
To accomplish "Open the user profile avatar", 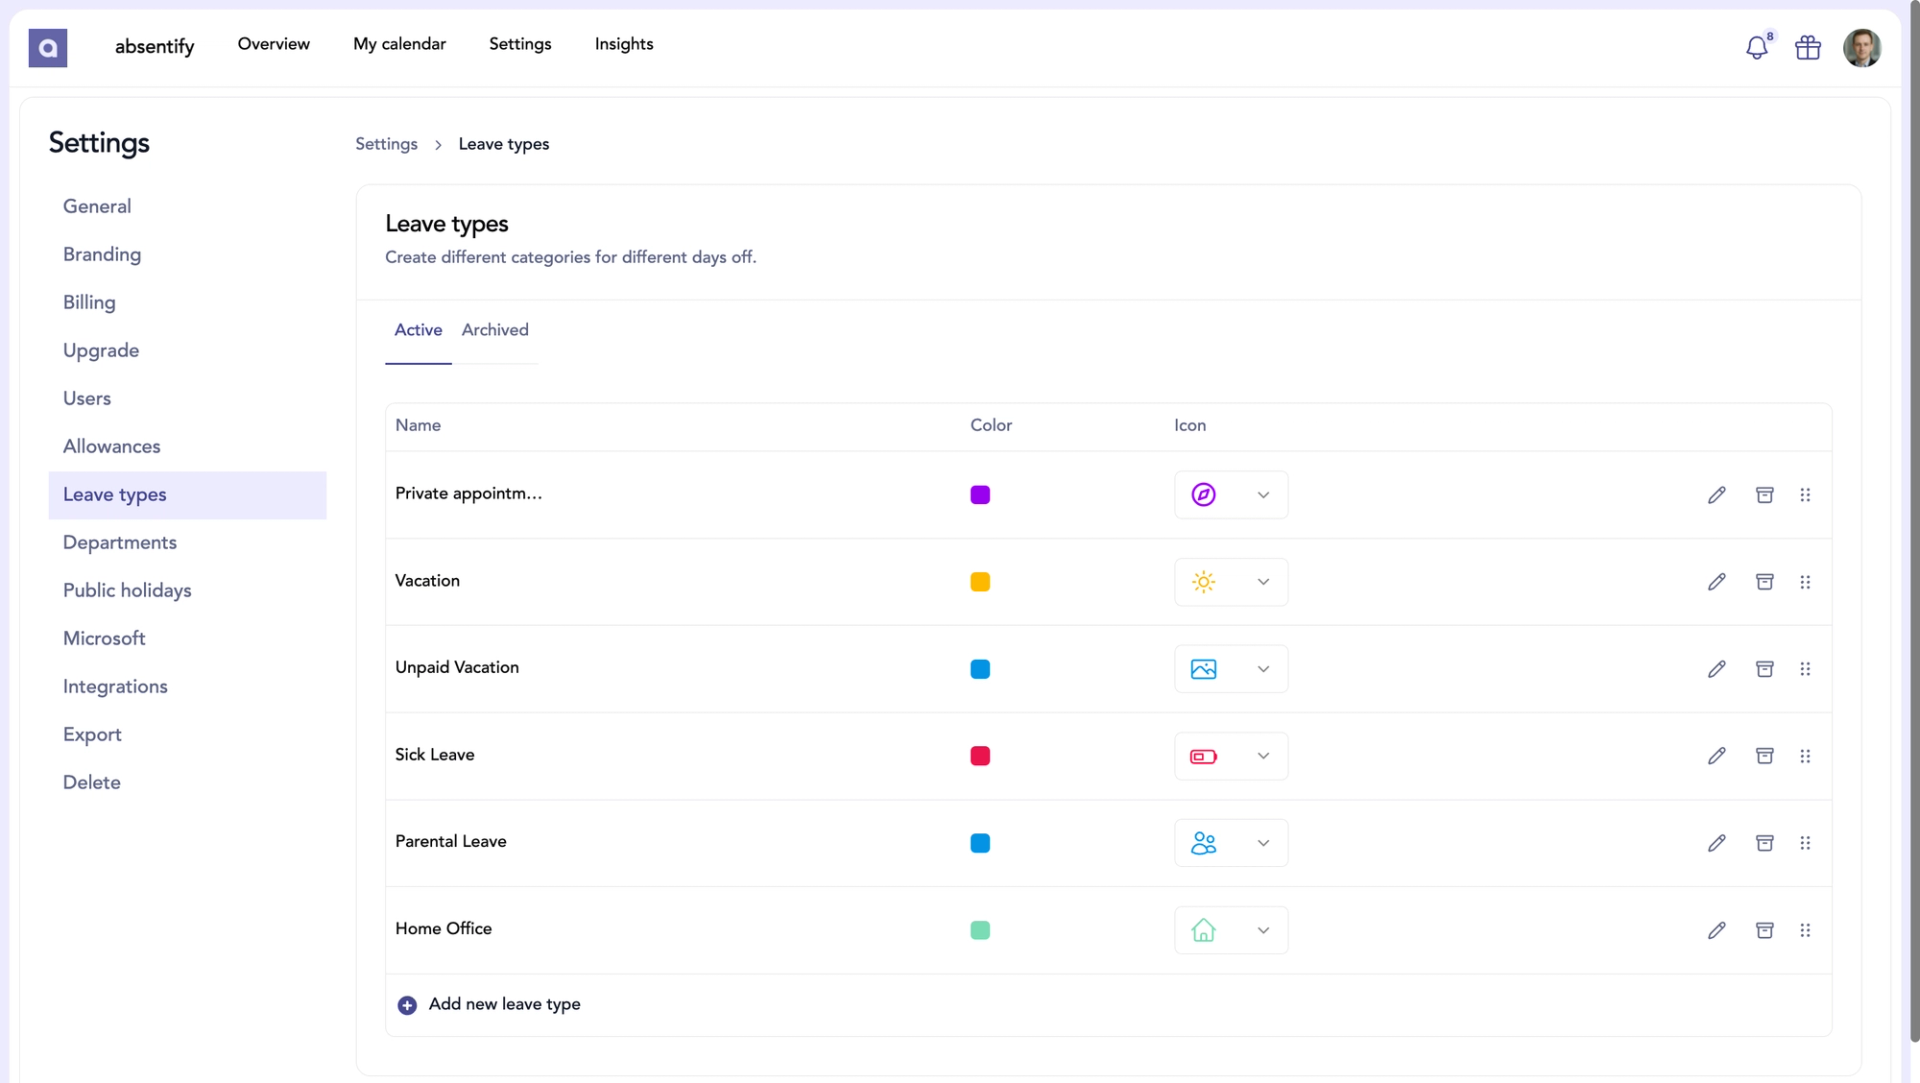I will [1861, 47].
